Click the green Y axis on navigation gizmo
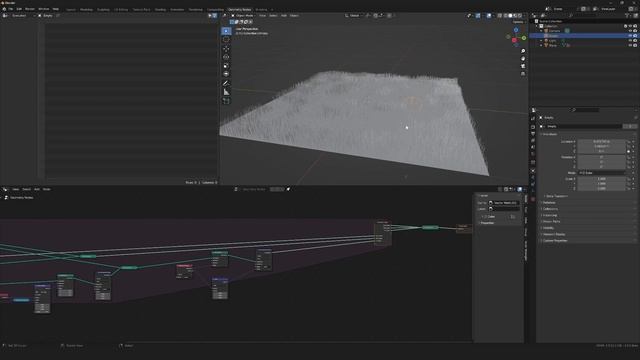640x360 pixels. pyautogui.click(x=524, y=38)
